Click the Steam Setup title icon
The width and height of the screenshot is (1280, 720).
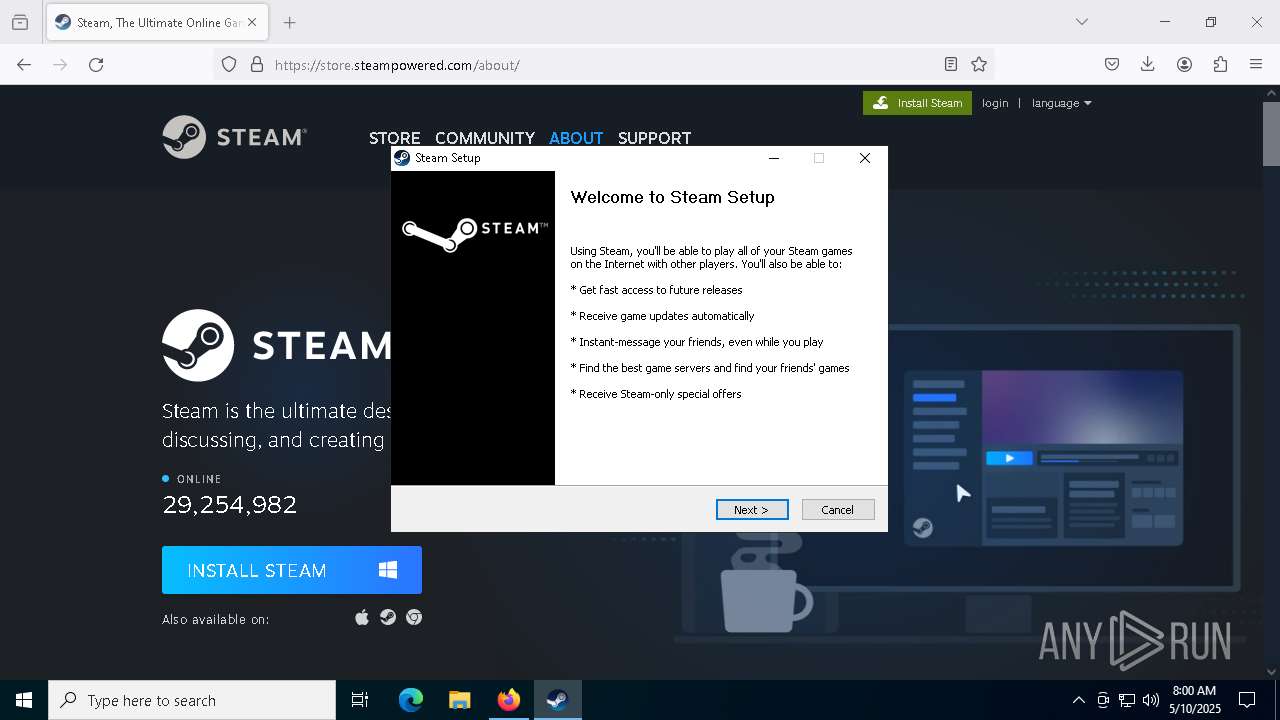(x=402, y=158)
